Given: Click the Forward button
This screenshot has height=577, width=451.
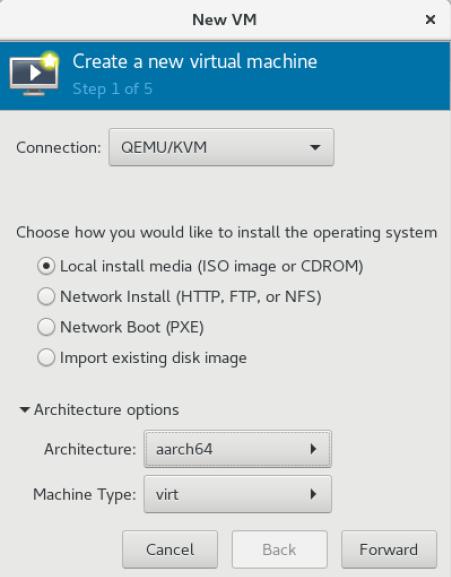Looking at the screenshot, I should point(389,550).
